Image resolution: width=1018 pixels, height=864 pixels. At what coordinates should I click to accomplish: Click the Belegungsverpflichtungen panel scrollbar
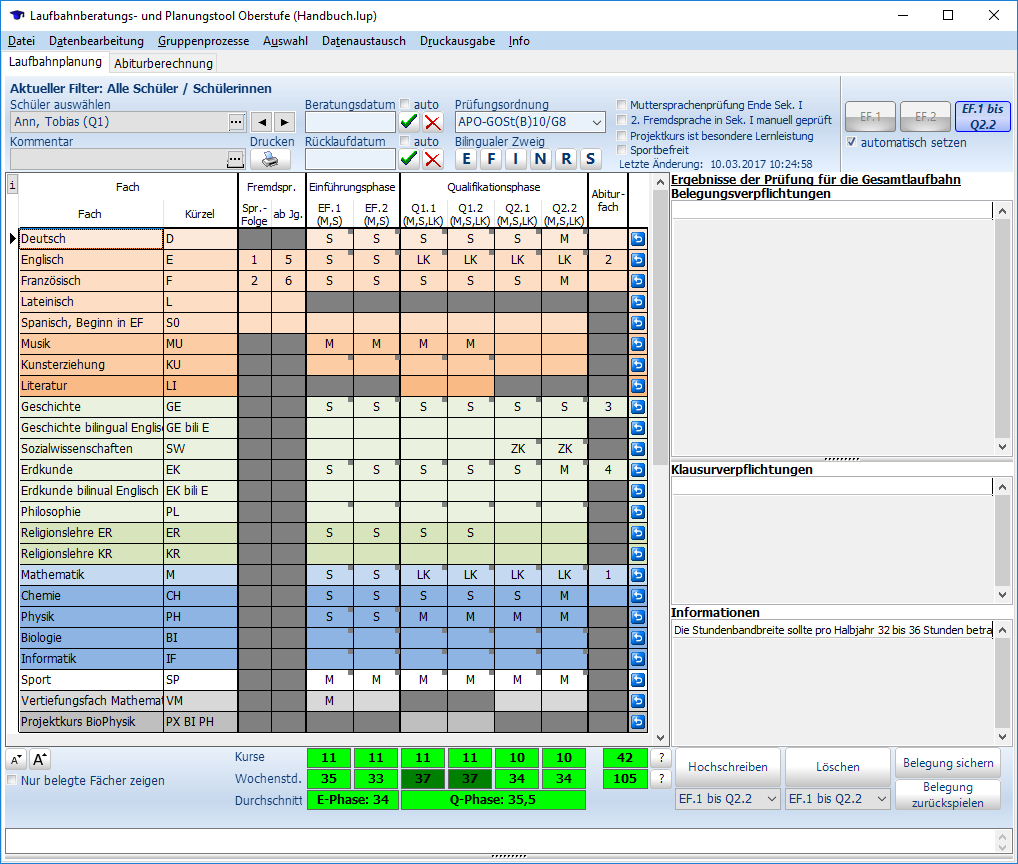click(1002, 328)
